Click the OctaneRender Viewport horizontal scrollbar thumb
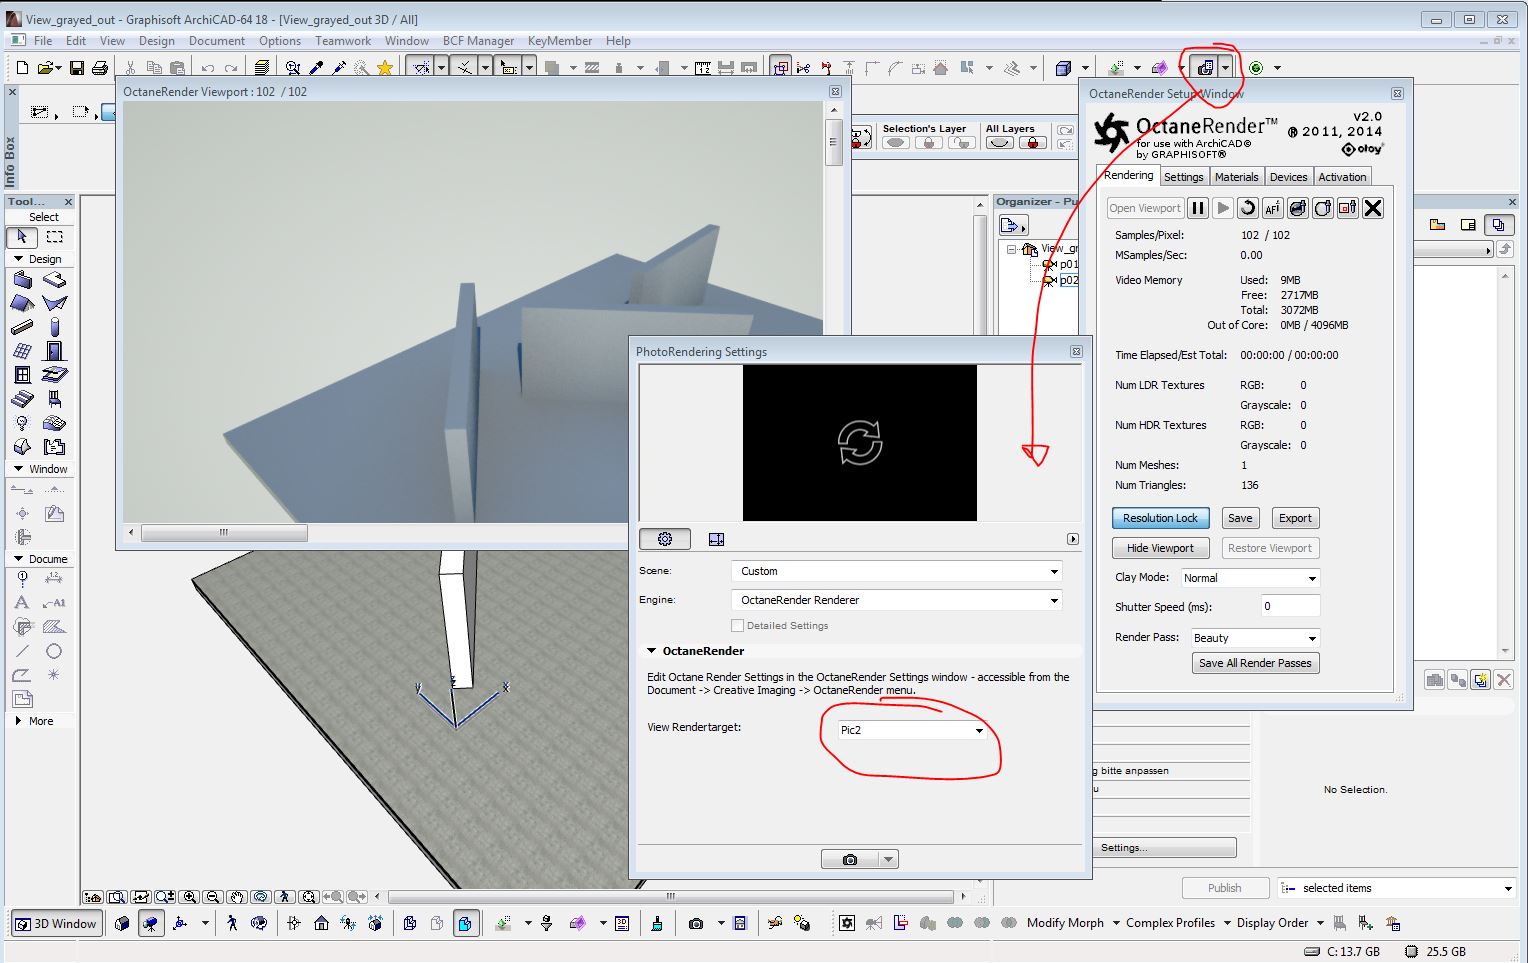Image resolution: width=1528 pixels, height=963 pixels. coord(224,532)
